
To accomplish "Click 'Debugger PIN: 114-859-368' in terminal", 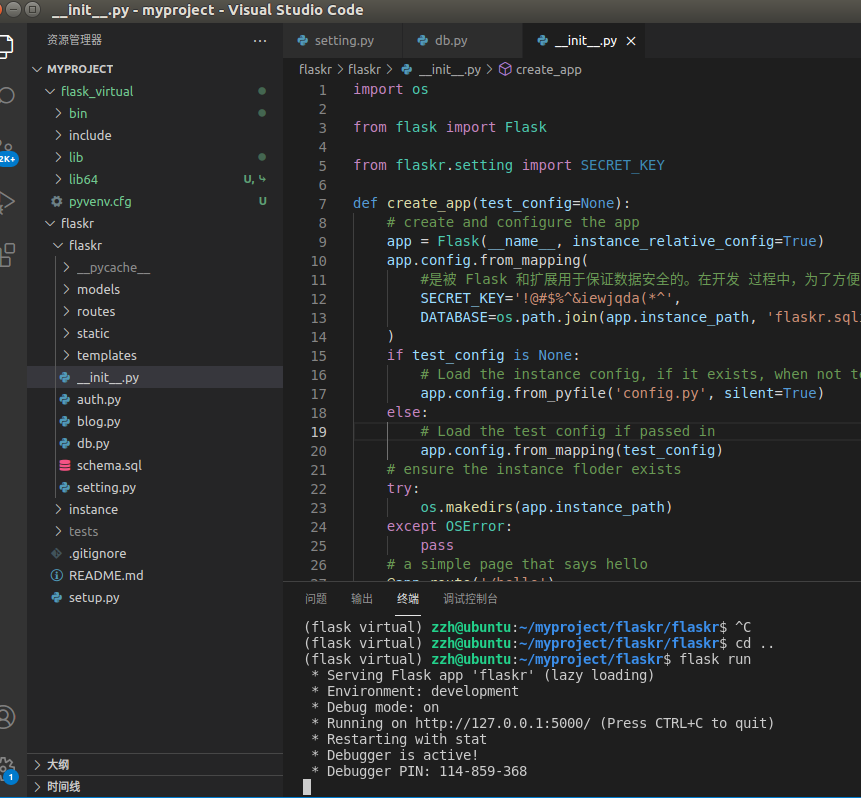I will tap(427, 771).
